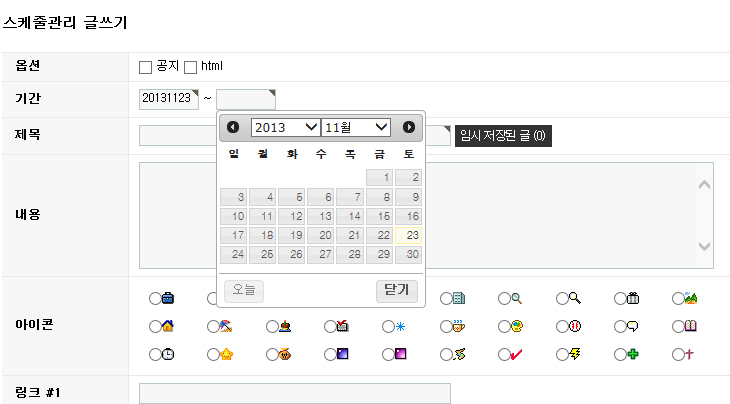
Task: Focus the 링크 #1 input field
Action: (x=295, y=394)
